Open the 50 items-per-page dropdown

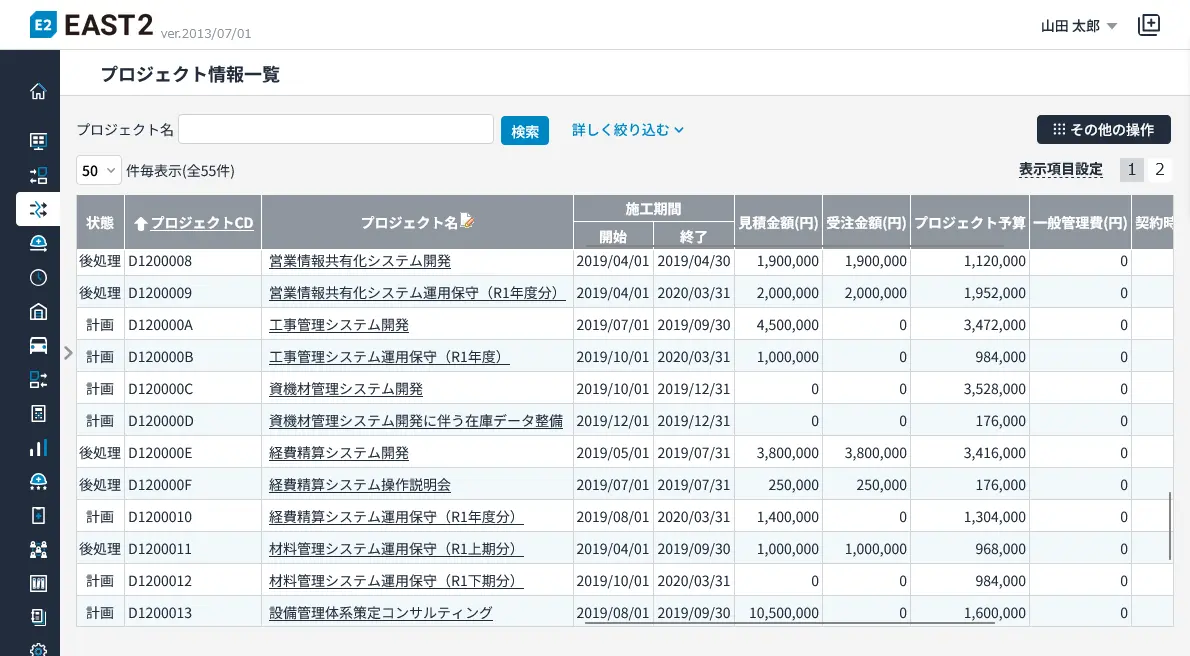pos(98,171)
